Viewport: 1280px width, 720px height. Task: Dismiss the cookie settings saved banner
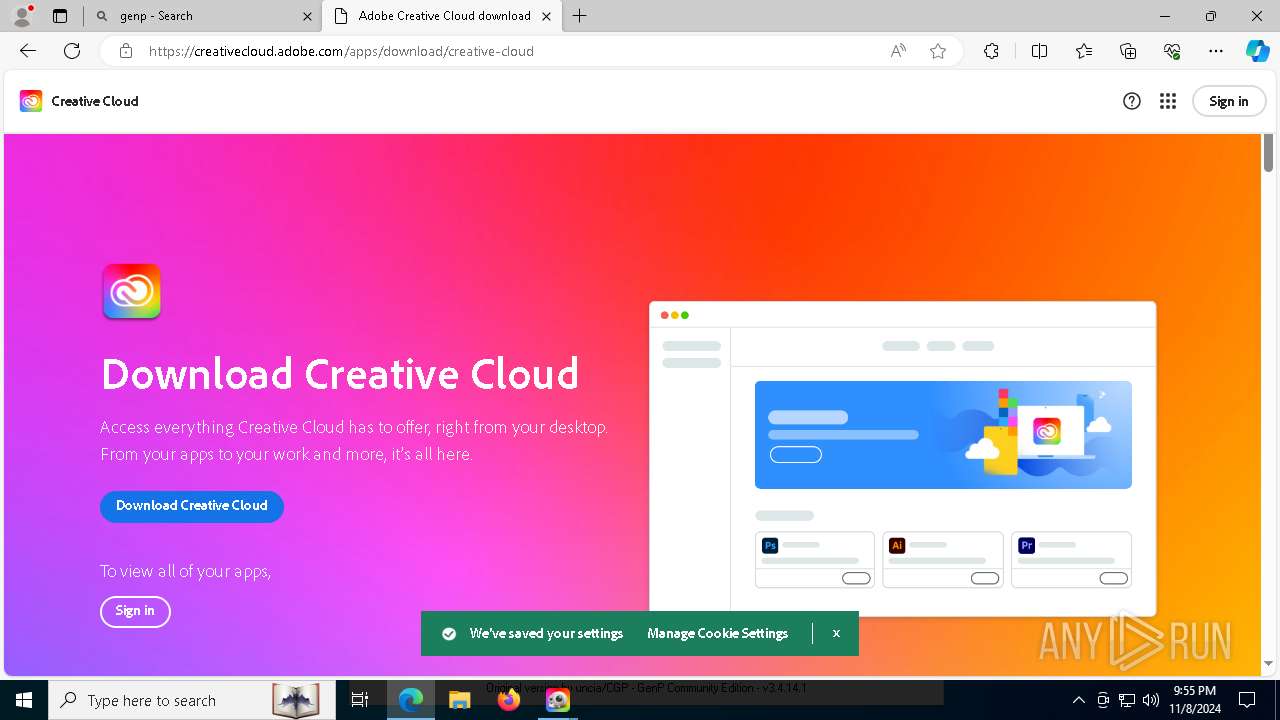836,634
